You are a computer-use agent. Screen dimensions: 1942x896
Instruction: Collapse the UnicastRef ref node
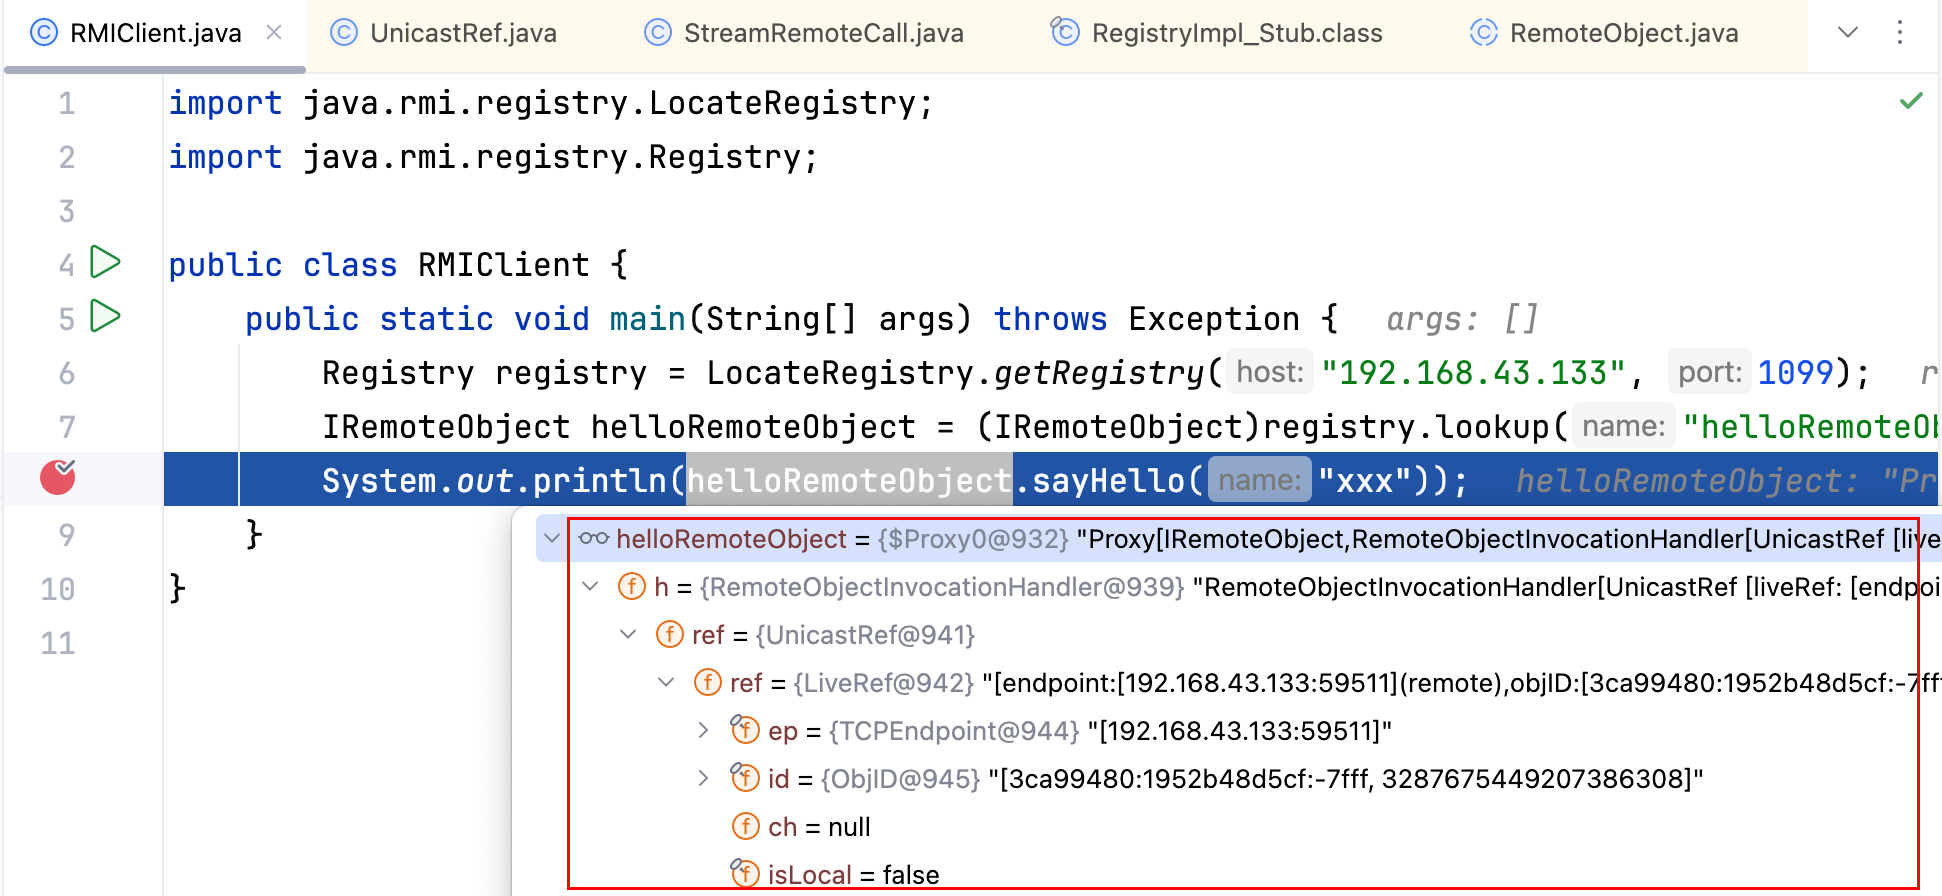[629, 635]
